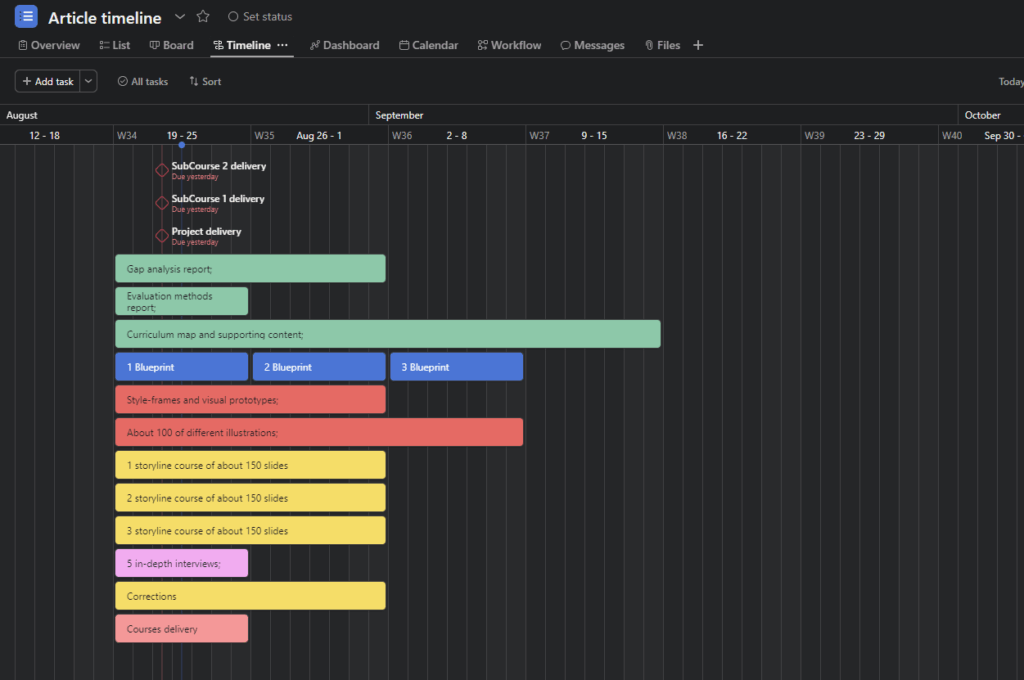Click the Set status button

[x=260, y=16]
